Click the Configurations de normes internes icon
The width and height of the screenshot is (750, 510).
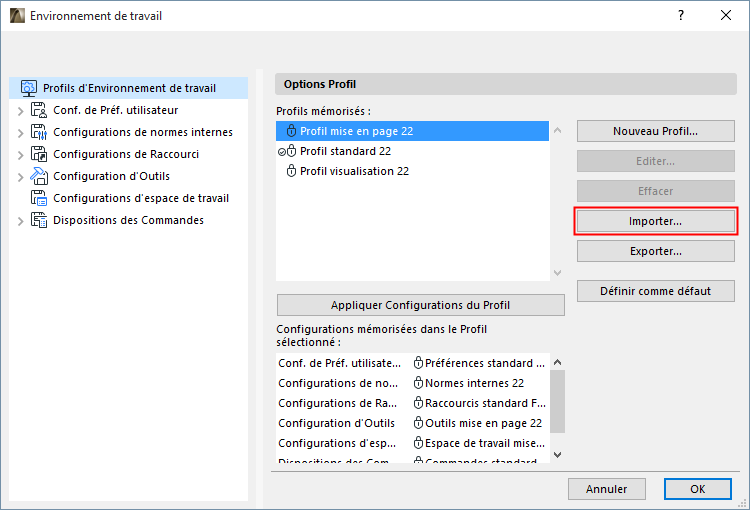[39, 132]
